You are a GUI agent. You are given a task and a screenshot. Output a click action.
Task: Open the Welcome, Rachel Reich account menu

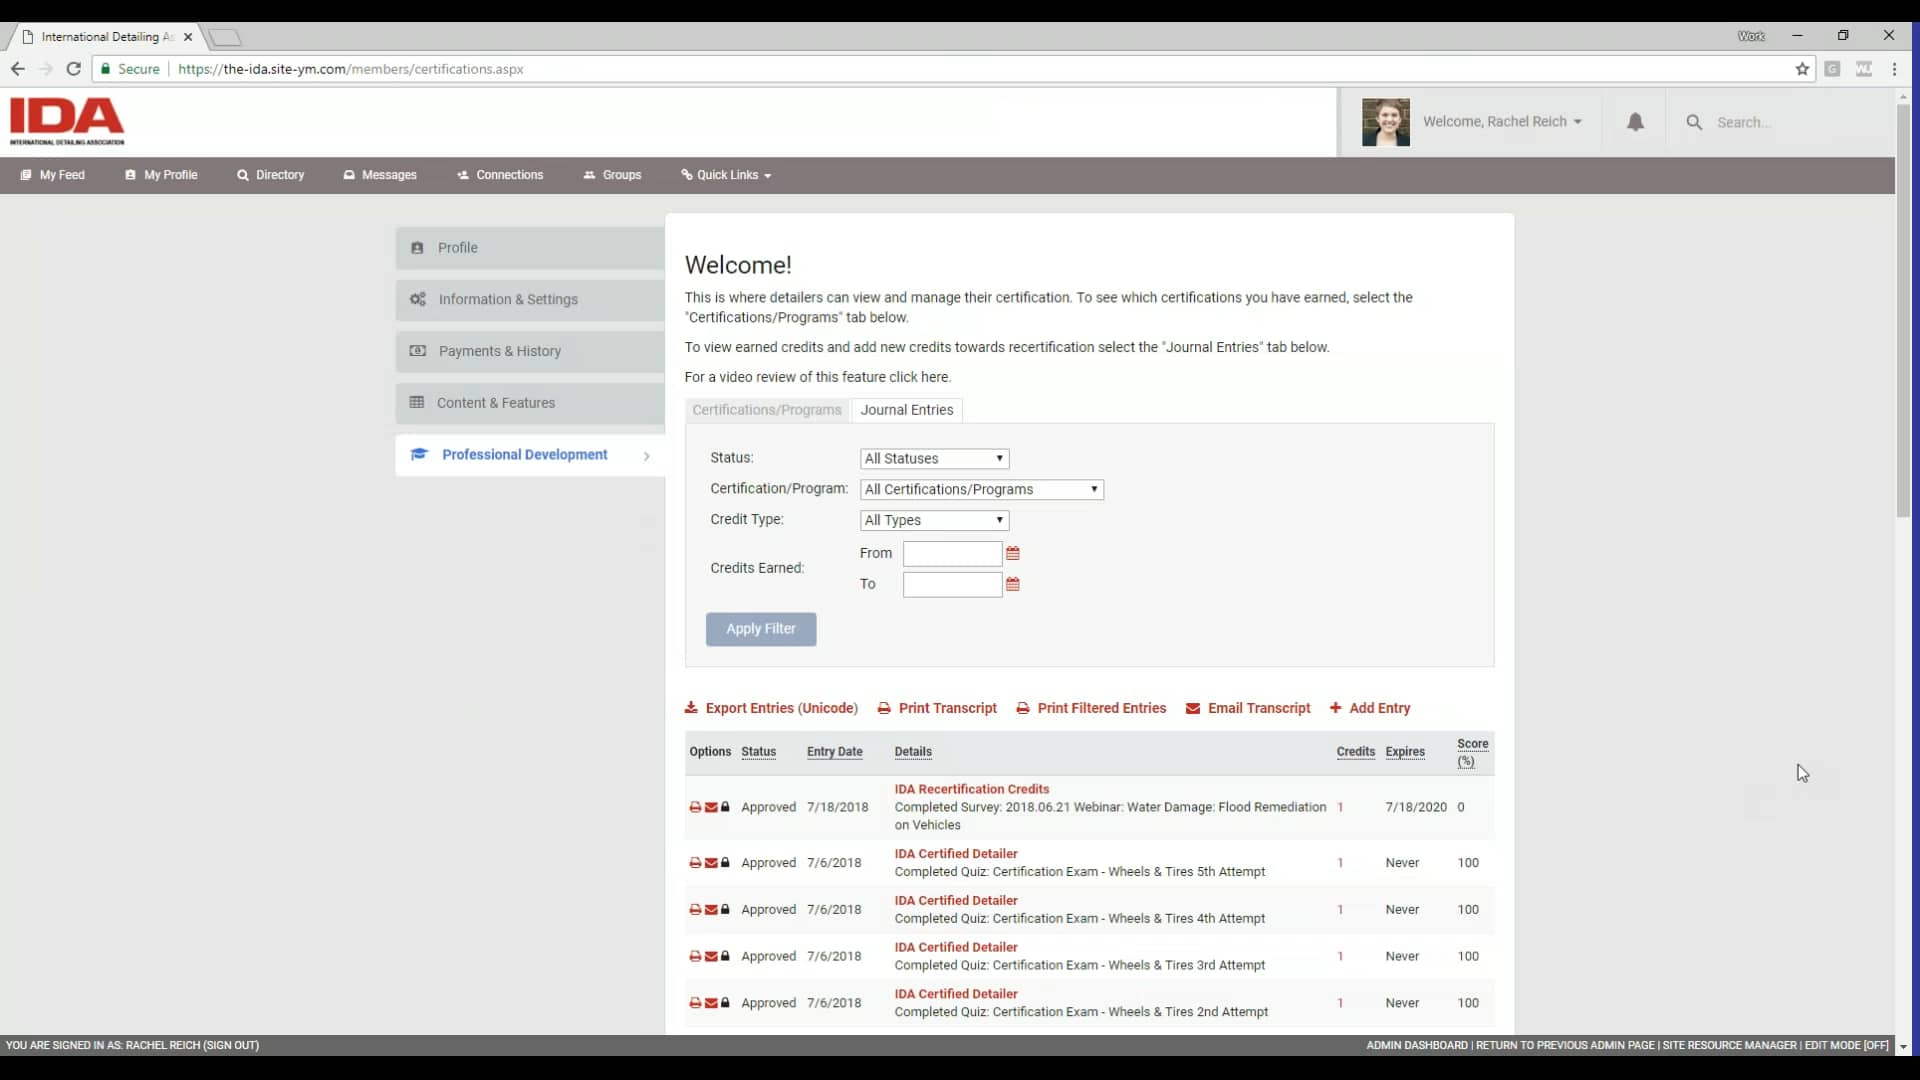click(x=1503, y=121)
